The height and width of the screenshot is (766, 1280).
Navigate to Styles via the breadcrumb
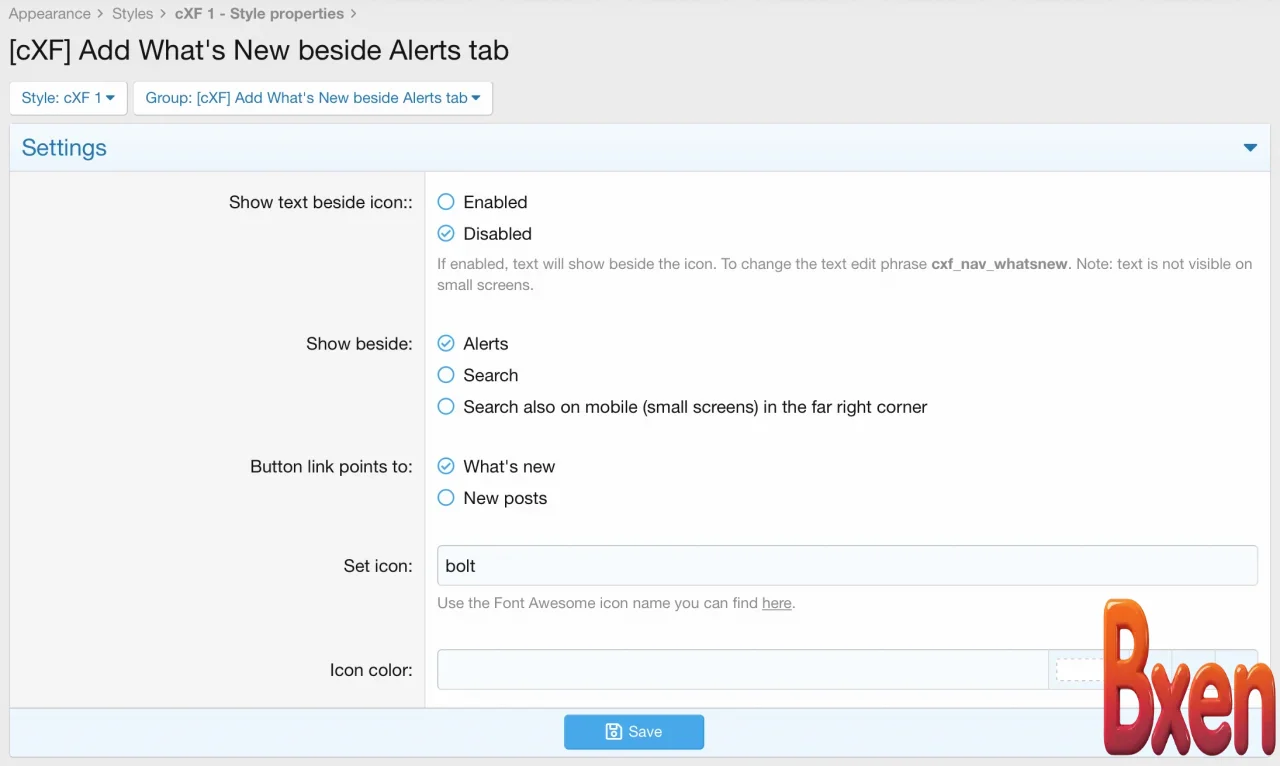coord(132,13)
